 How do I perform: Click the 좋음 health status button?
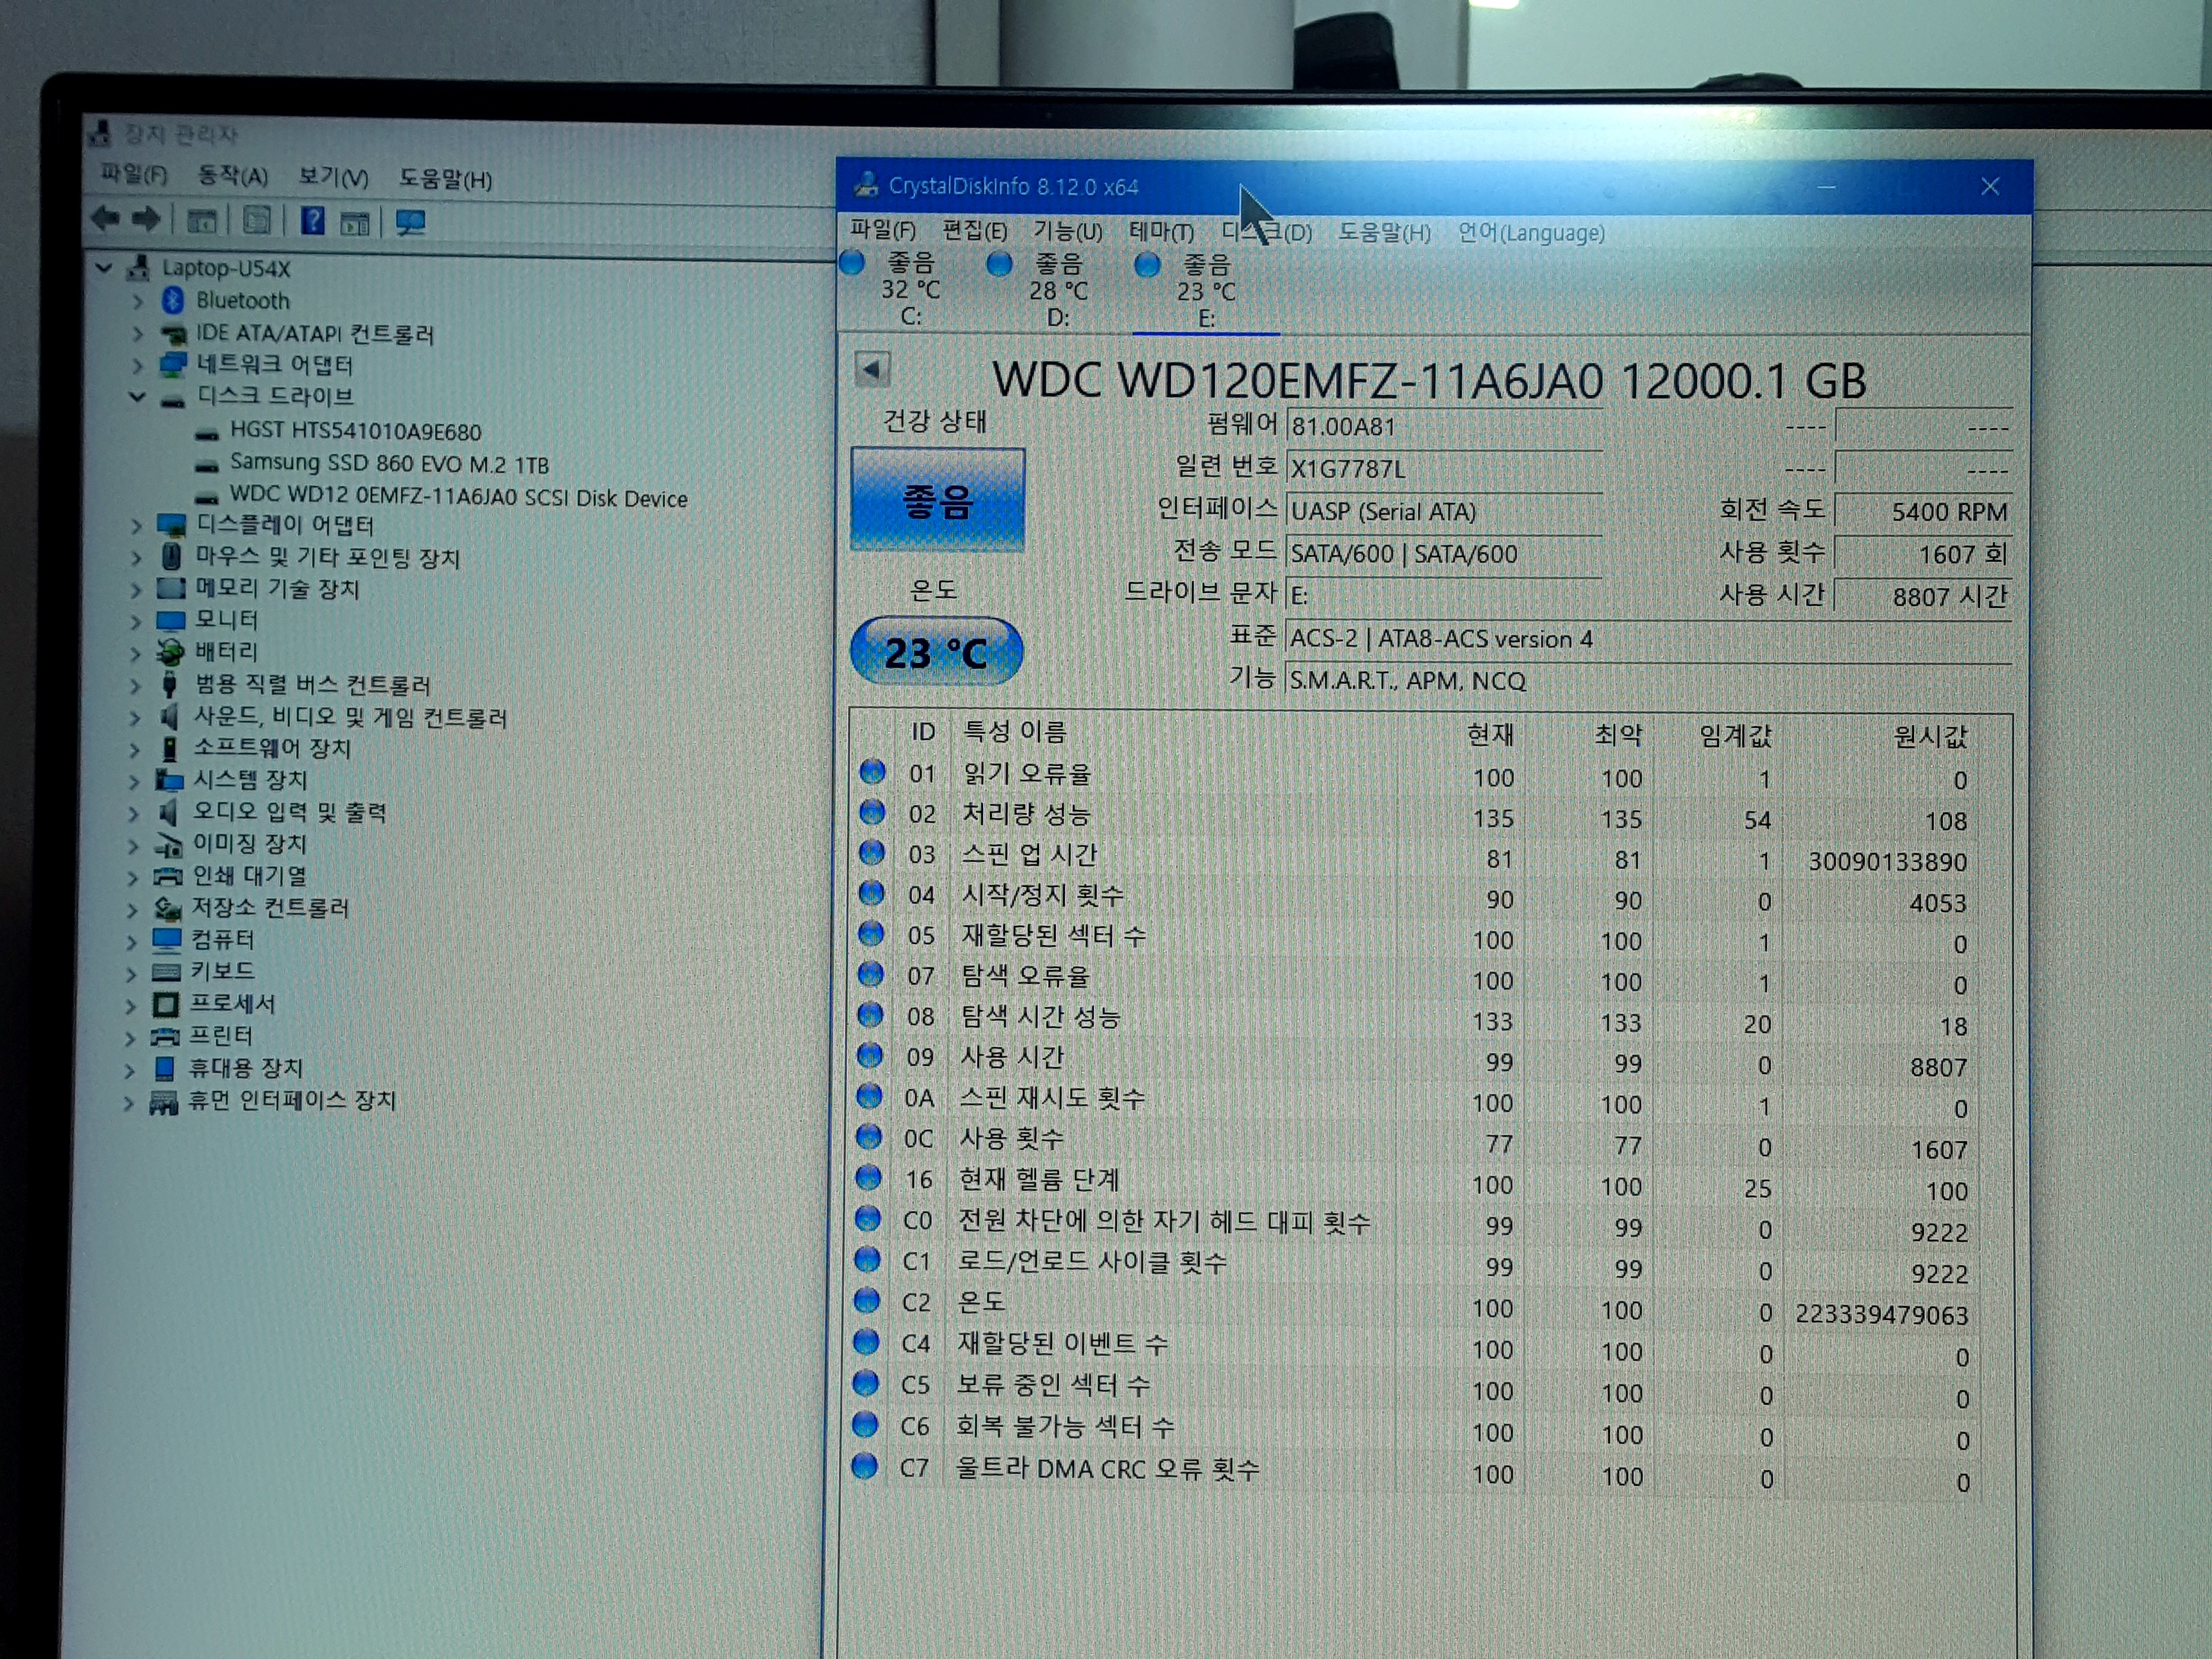pyautogui.click(x=937, y=499)
